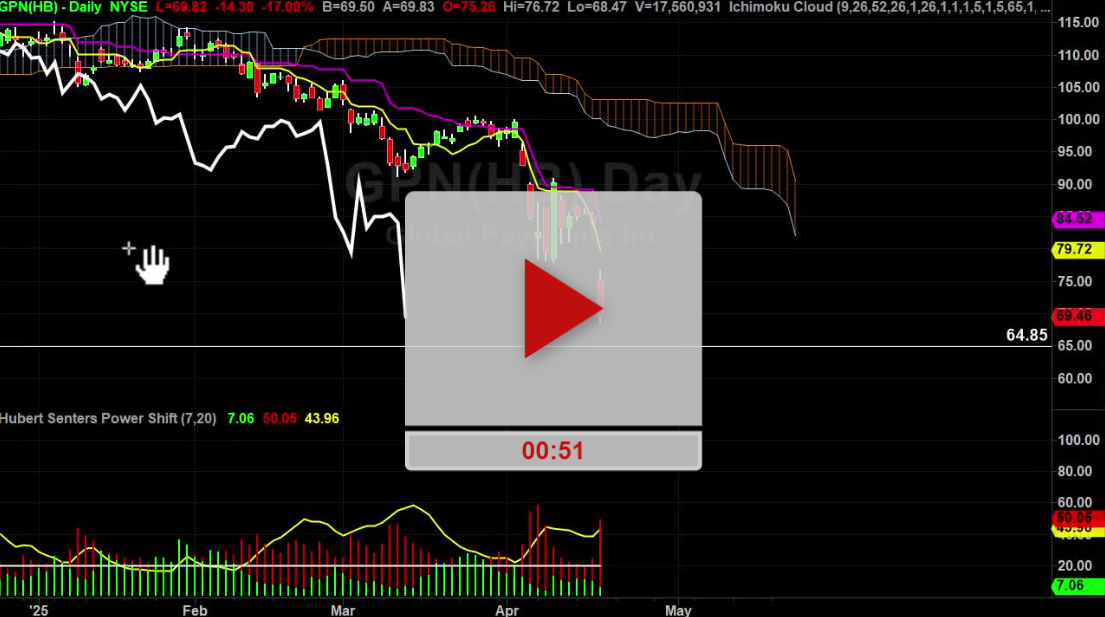Click the Hubert Senters Power Shift label
1105x617 pixels.
coord(108,418)
